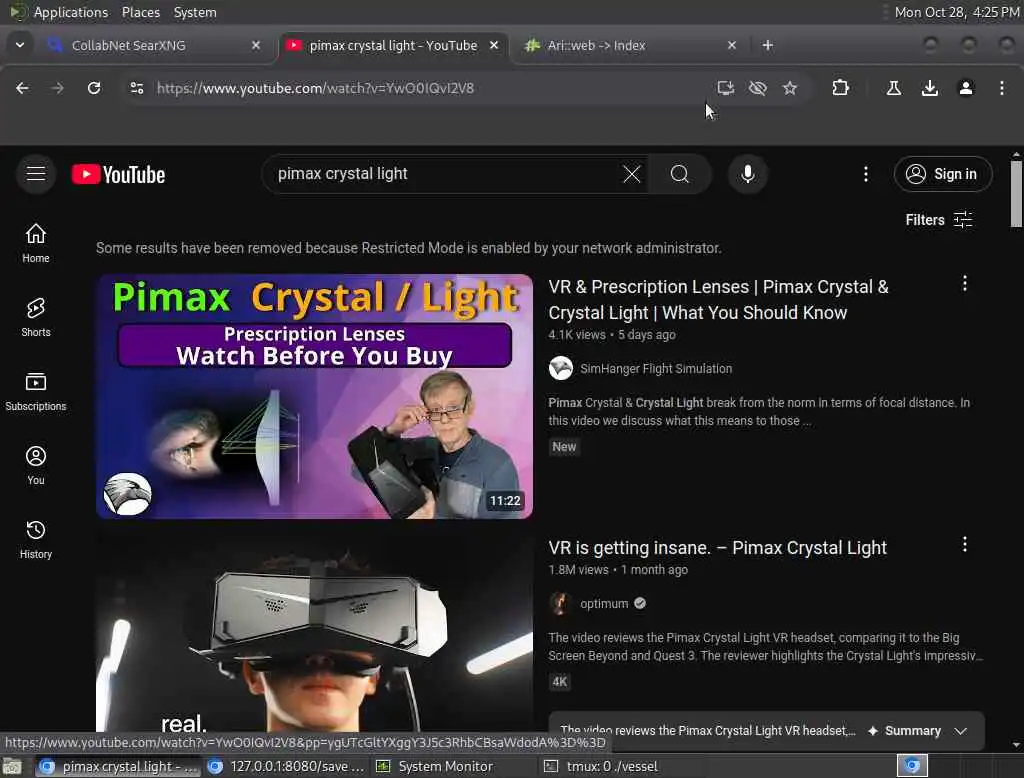The height and width of the screenshot is (778, 1024).
Task: Open a new browser tab
Action: [x=767, y=45]
